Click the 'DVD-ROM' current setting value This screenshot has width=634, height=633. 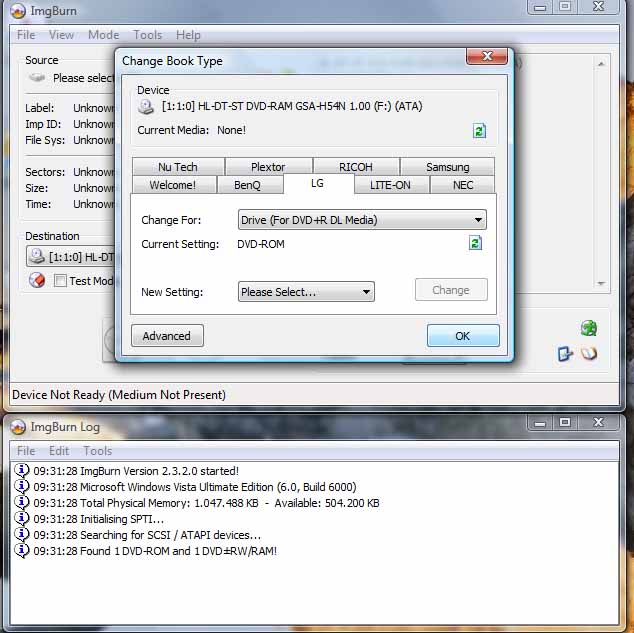coord(261,244)
